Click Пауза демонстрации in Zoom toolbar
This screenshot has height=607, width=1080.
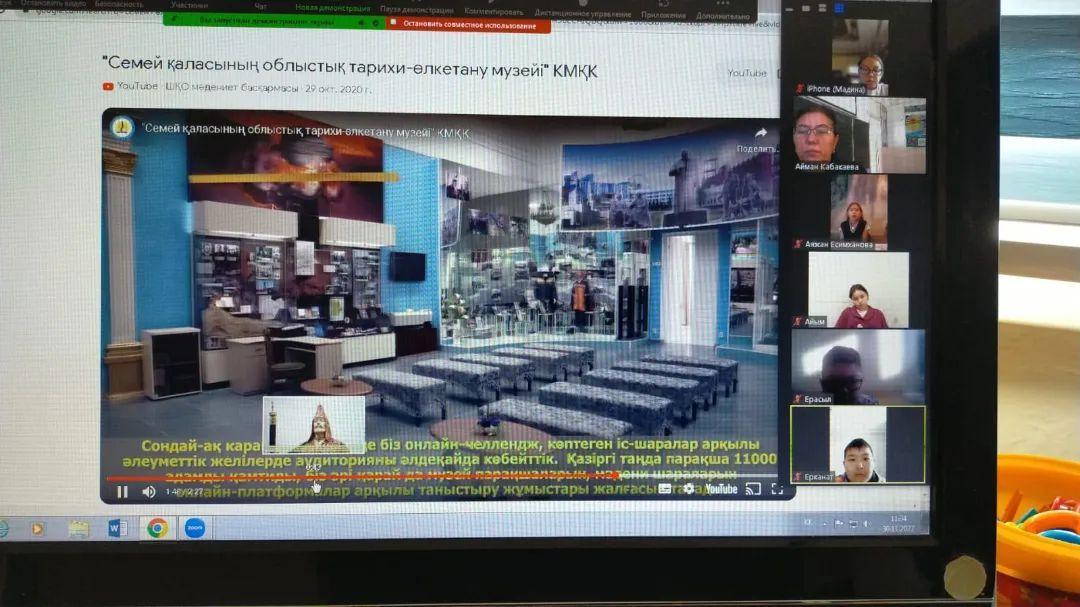(417, 10)
